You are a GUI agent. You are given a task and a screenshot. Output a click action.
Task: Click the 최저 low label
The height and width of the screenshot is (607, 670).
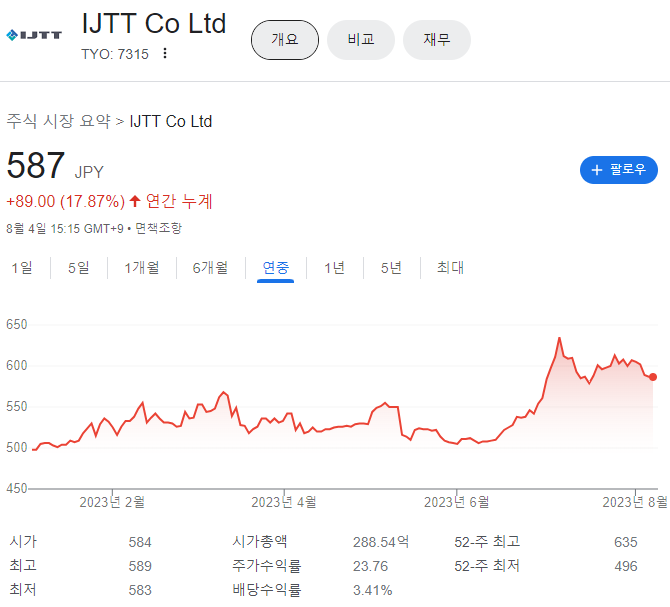23,589
